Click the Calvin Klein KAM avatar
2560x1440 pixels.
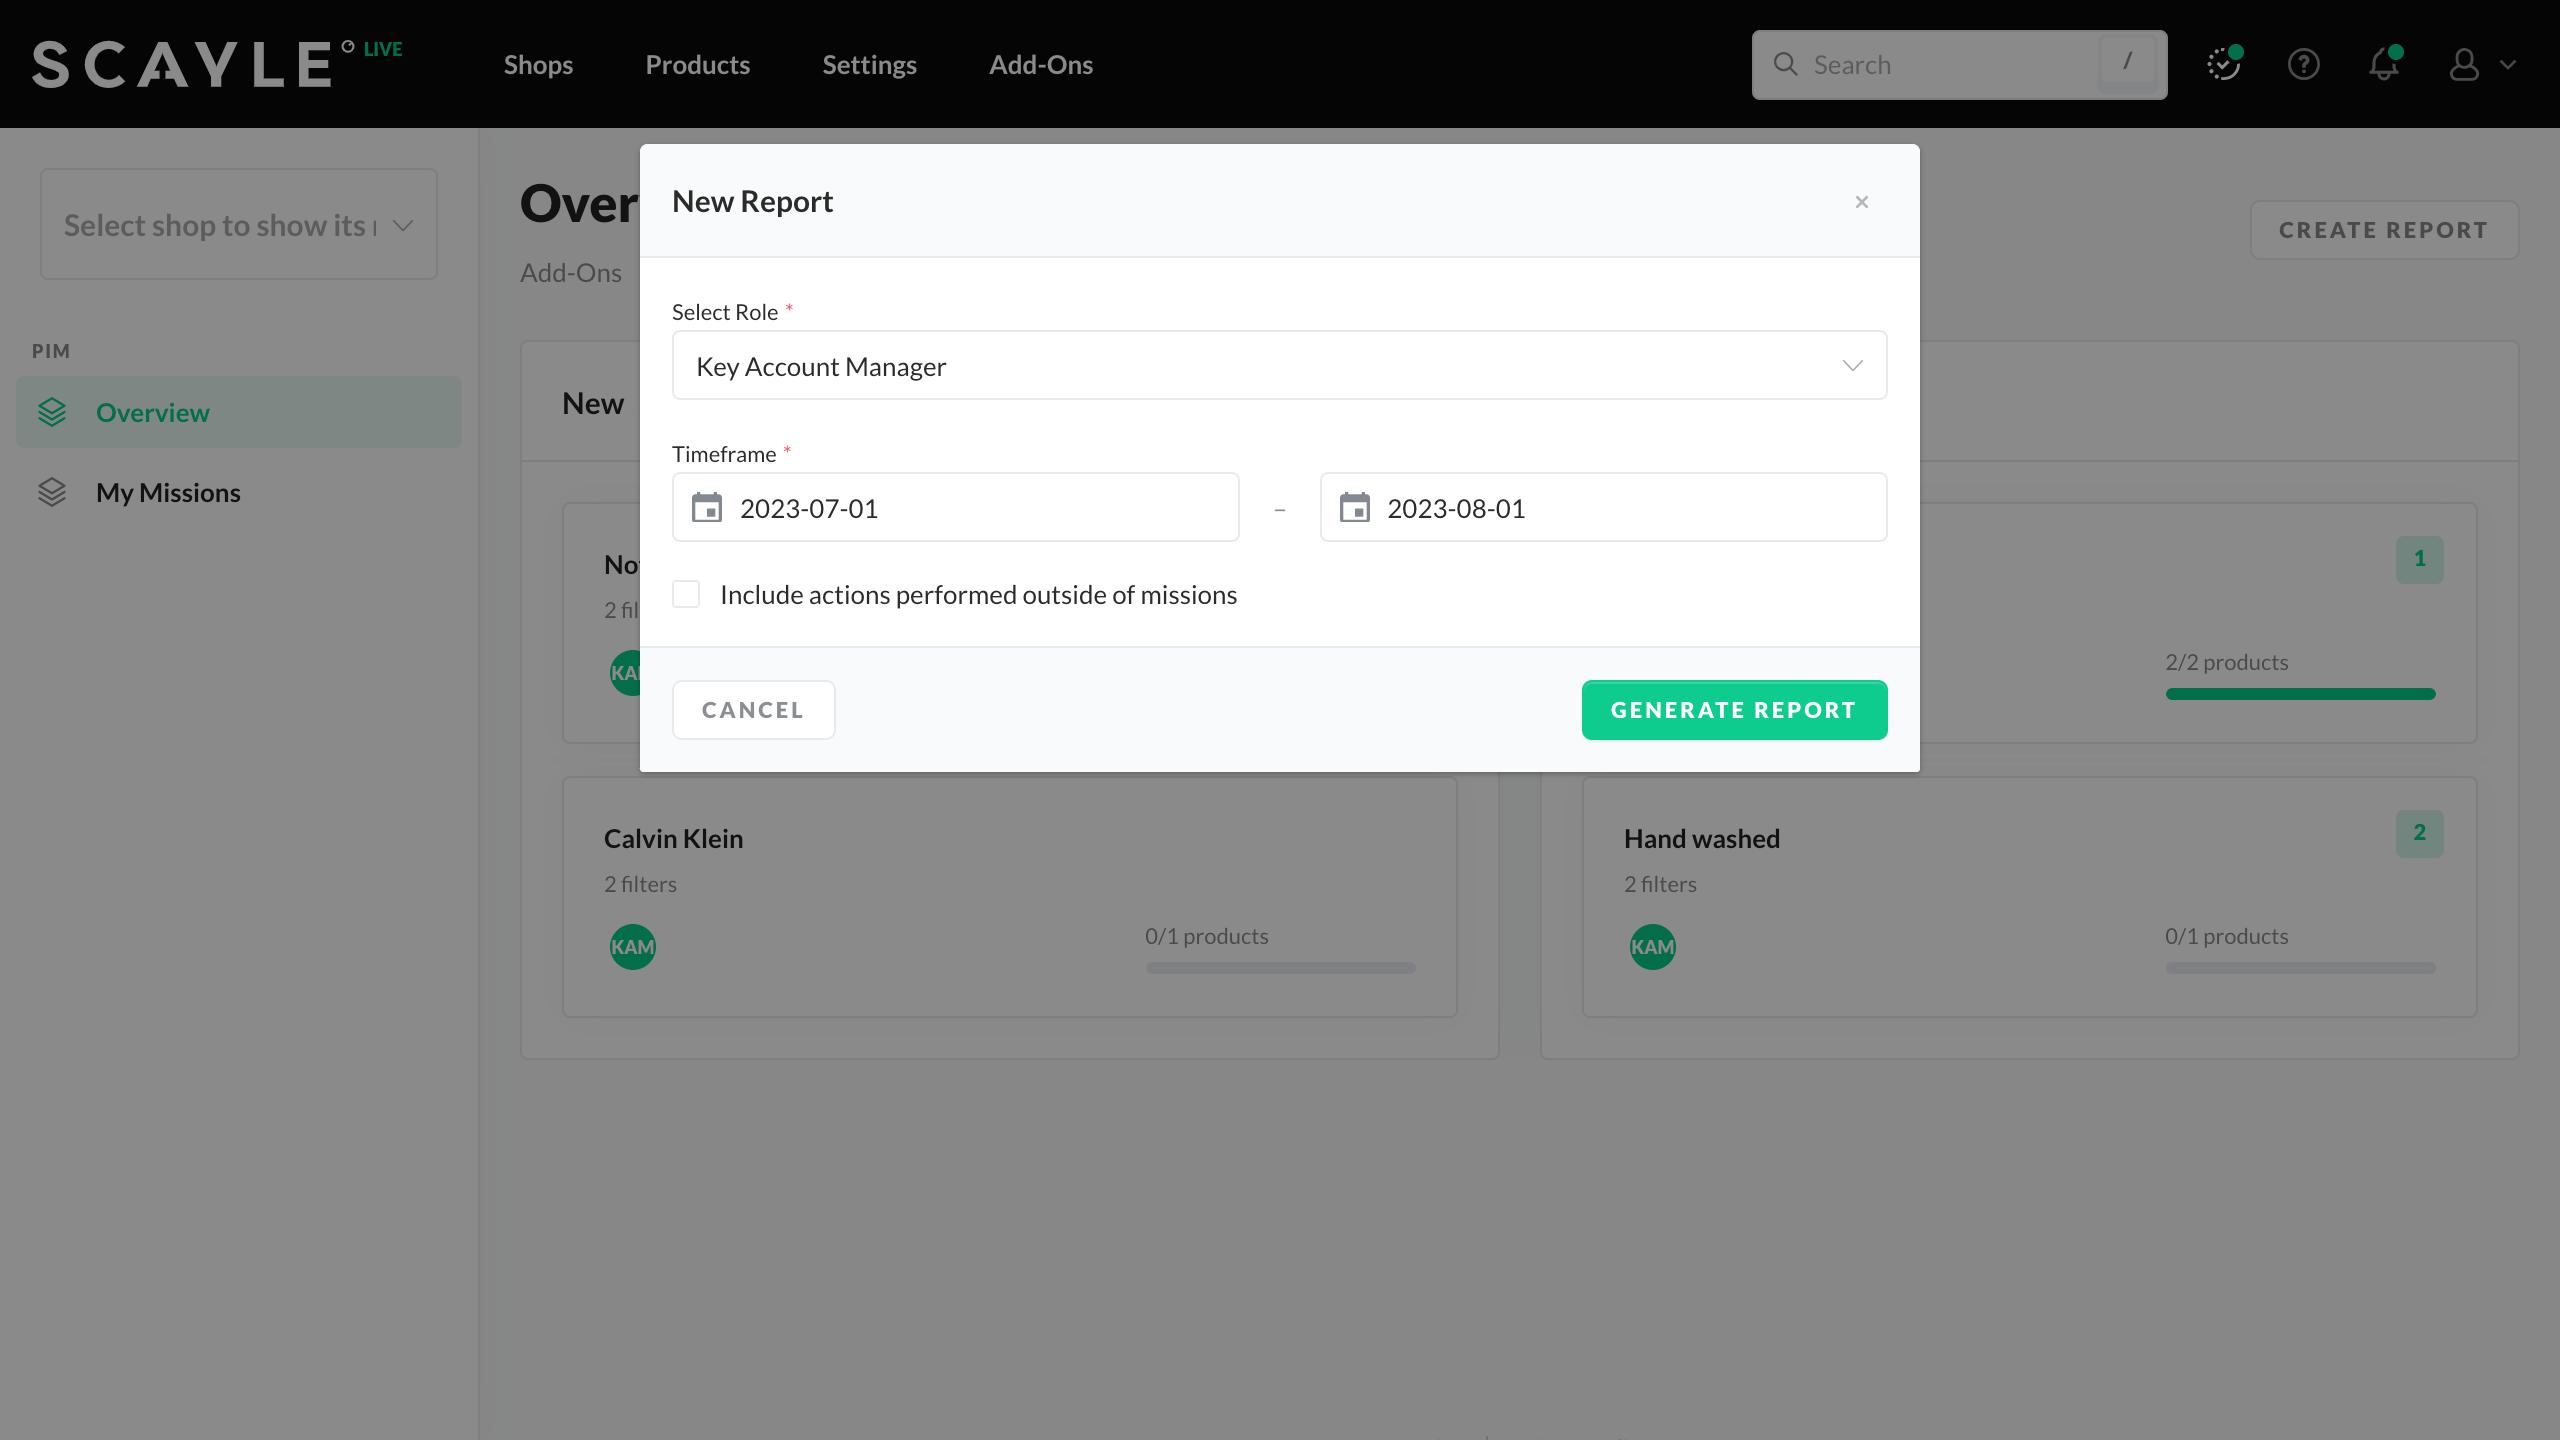pyautogui.click(x=633, y=946)
